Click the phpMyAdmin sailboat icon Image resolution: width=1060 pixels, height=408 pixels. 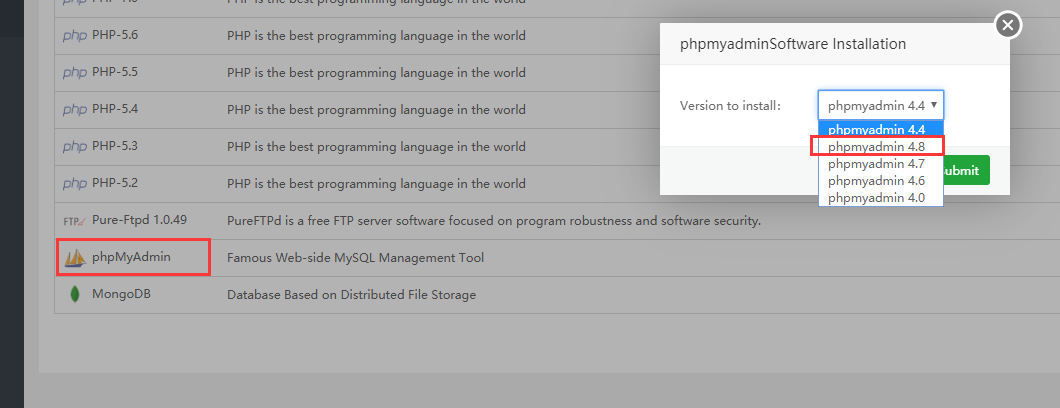75,258
